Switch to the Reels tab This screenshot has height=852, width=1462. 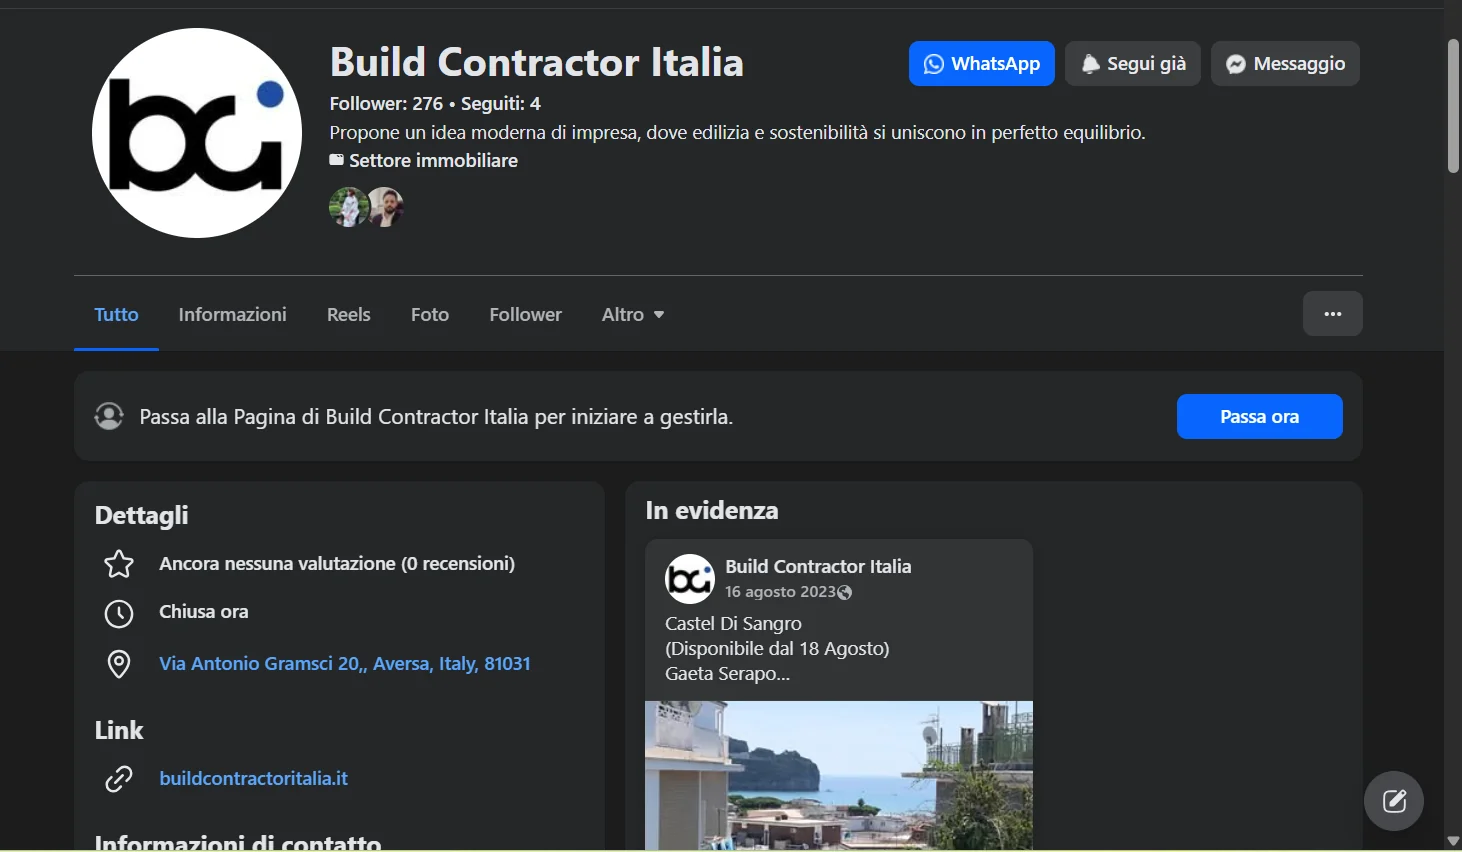(348, 314)
